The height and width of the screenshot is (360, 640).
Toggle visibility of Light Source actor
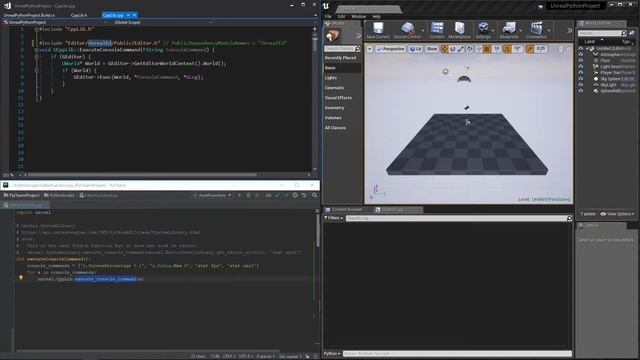pos(581,67)
